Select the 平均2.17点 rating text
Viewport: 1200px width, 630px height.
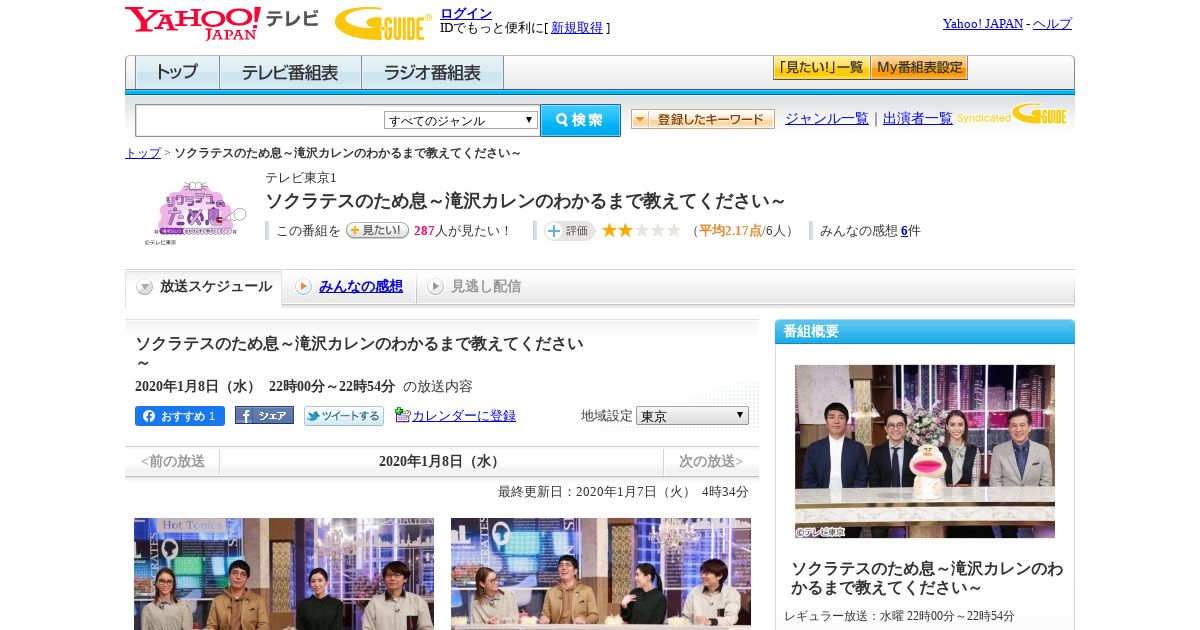[730, 231]
